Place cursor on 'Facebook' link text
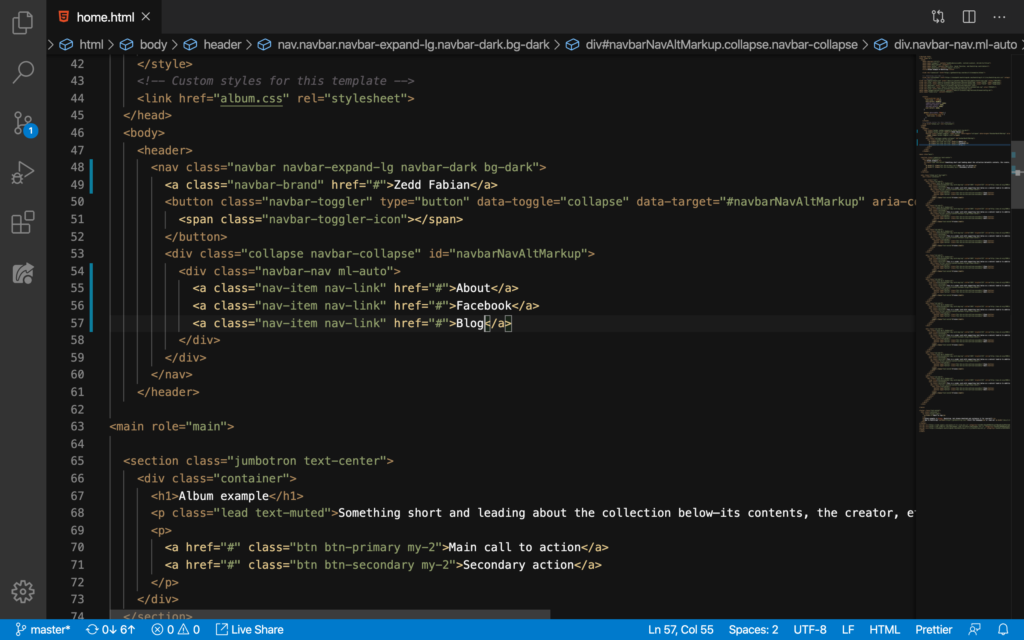 (x=483, y=306)
